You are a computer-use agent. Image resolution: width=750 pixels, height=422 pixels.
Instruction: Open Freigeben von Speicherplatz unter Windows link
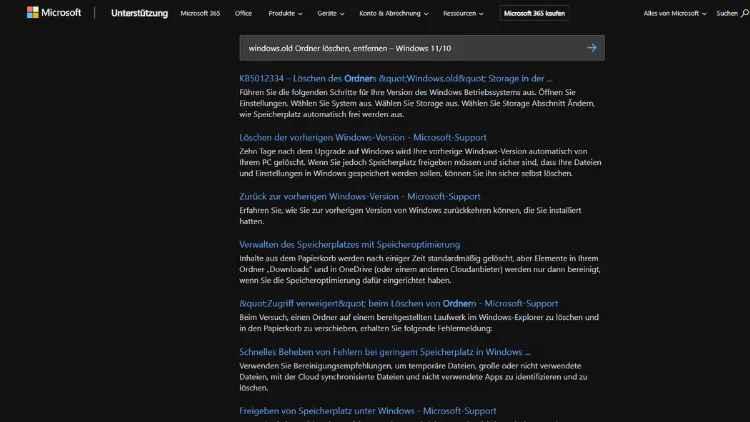coord(368,411)
